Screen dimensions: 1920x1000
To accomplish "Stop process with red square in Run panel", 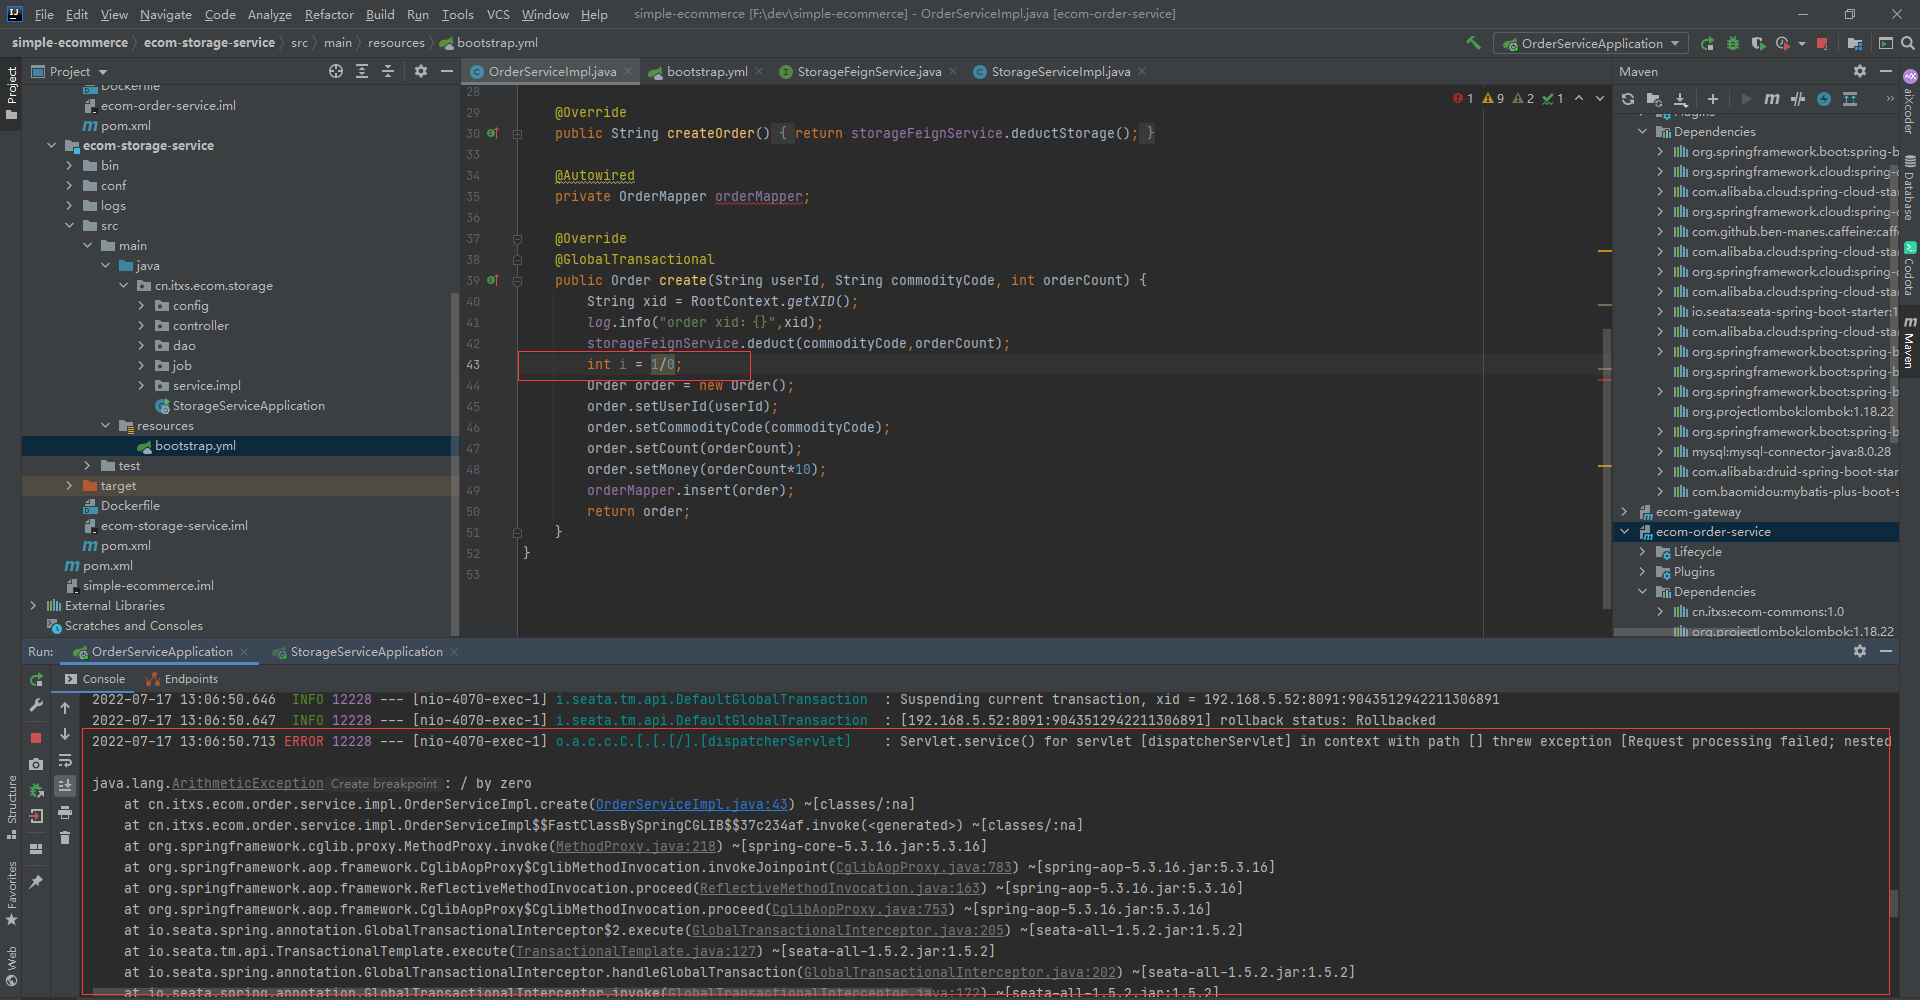I will click(x=36, y=738).
